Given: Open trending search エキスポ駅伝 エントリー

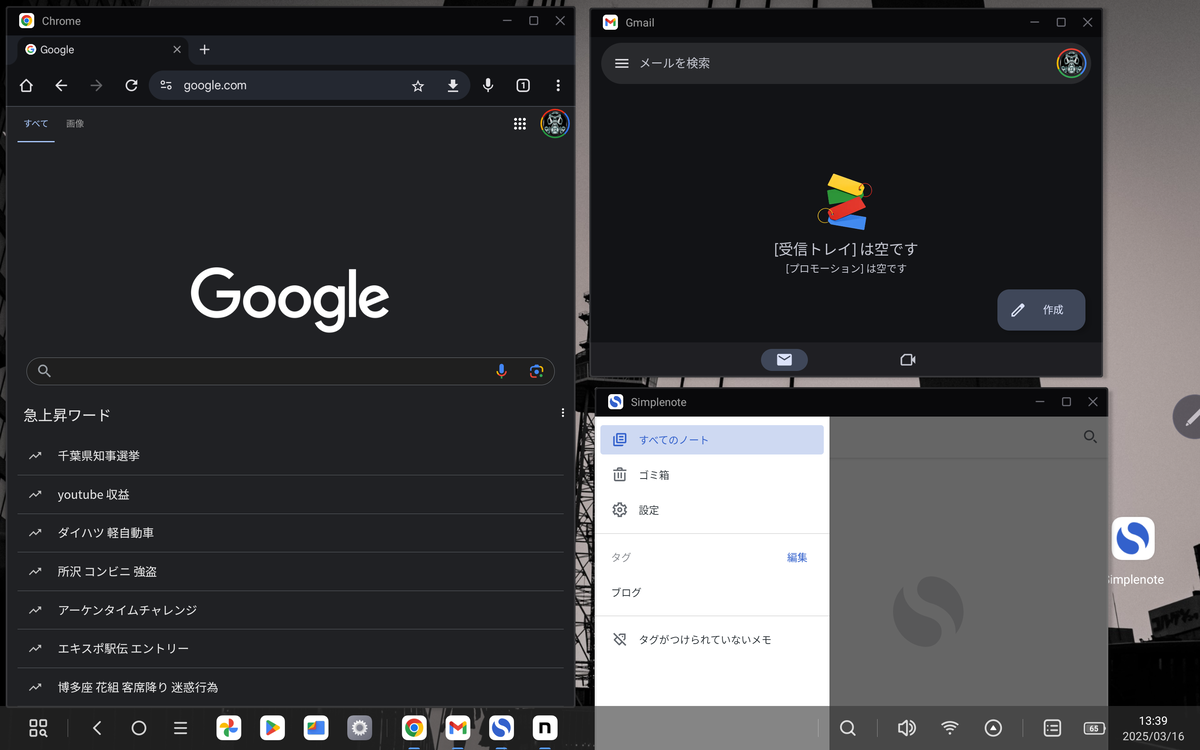Looking at the screenshot, I should [290, 649].
